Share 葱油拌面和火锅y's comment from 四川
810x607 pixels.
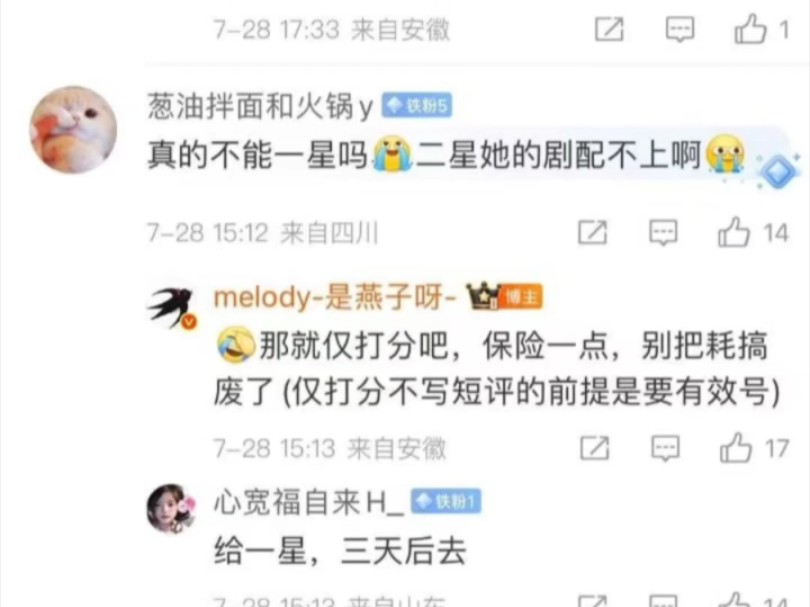click(x=593, y=232)
